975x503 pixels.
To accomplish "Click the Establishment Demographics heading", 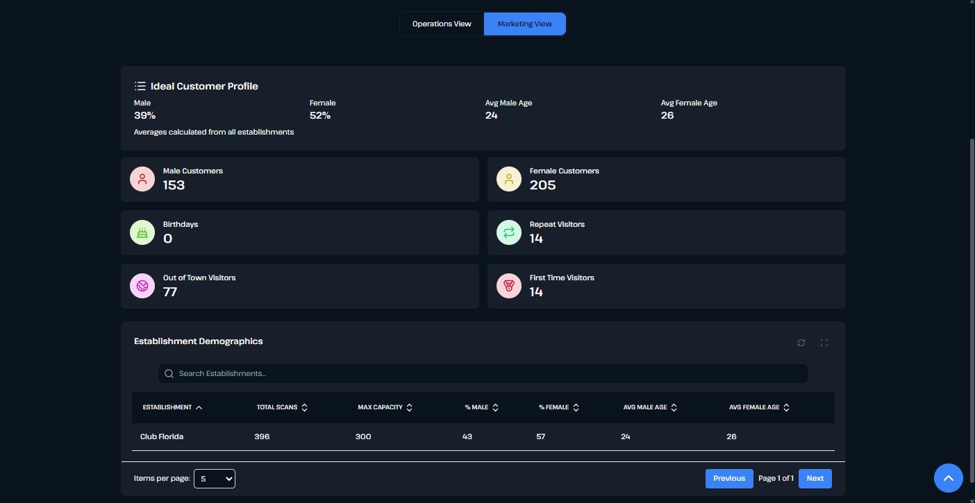I will tap(198, 341).
